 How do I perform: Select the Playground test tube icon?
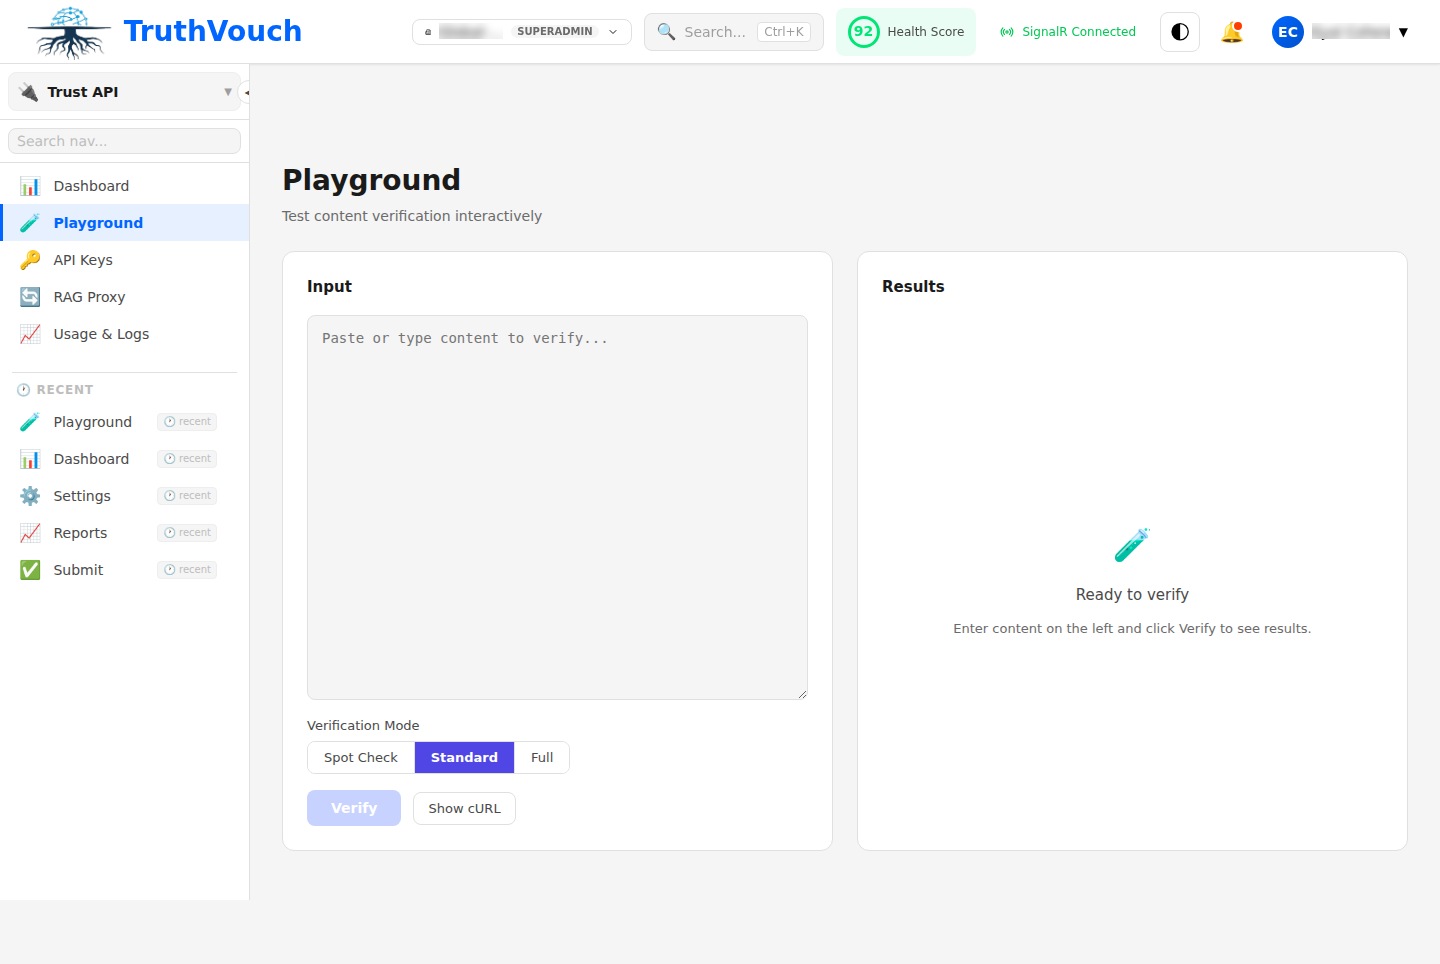click(x=31, y=222)
